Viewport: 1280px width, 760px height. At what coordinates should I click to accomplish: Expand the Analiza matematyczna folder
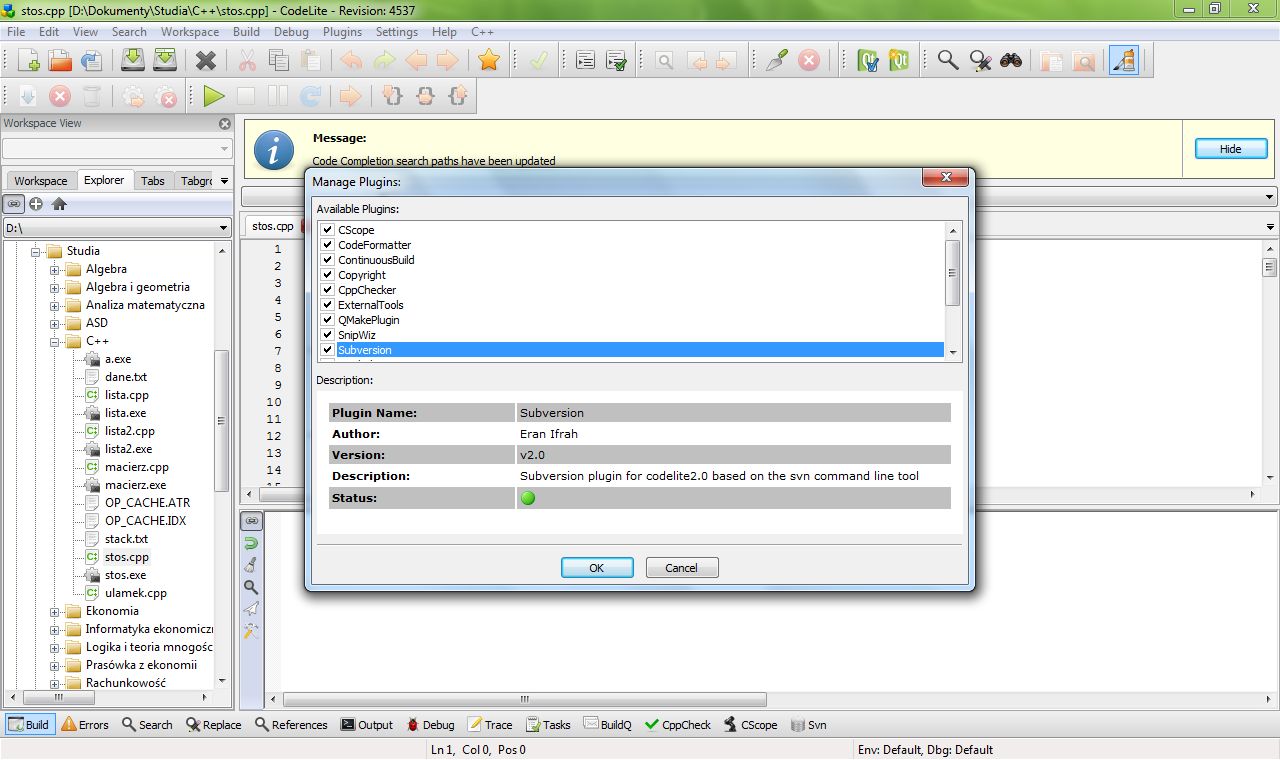point(56,305)
